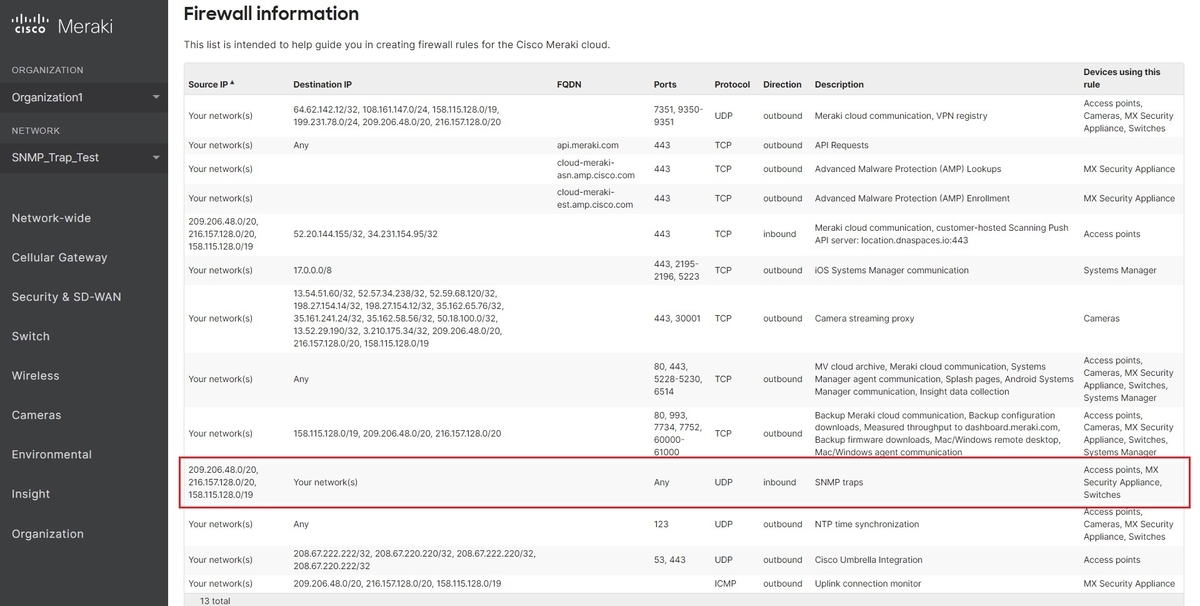
Task: Click the Protocol column header
Action: click(x=732, y=85)
